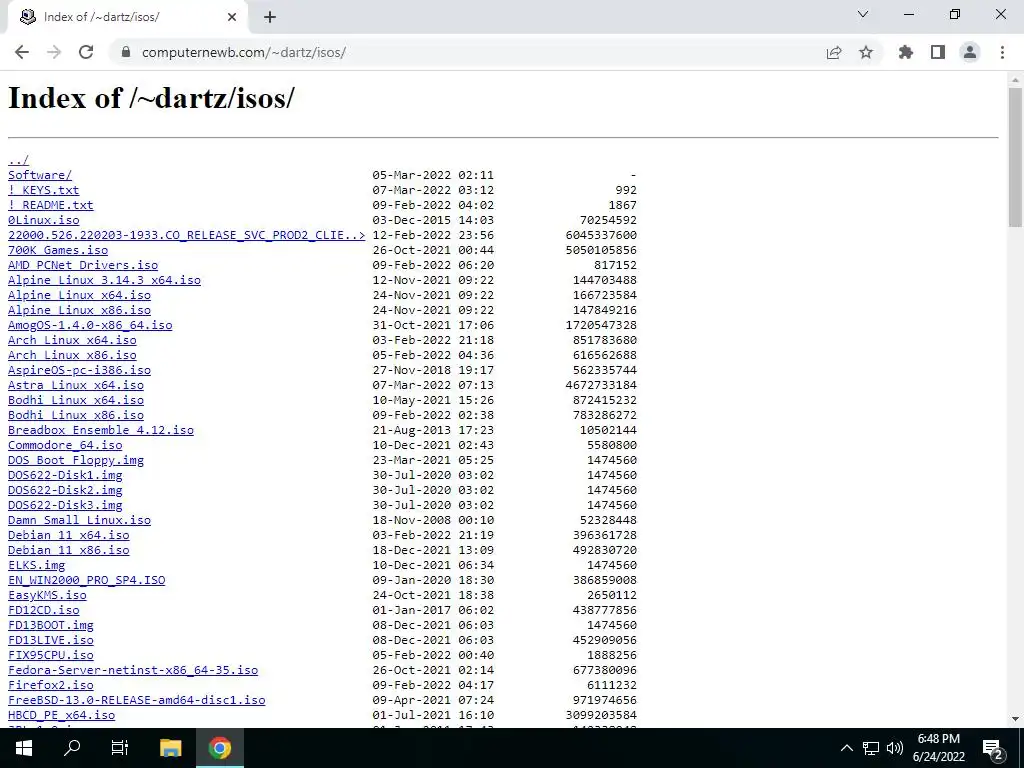Show hidden tray icons chevron

846,748
